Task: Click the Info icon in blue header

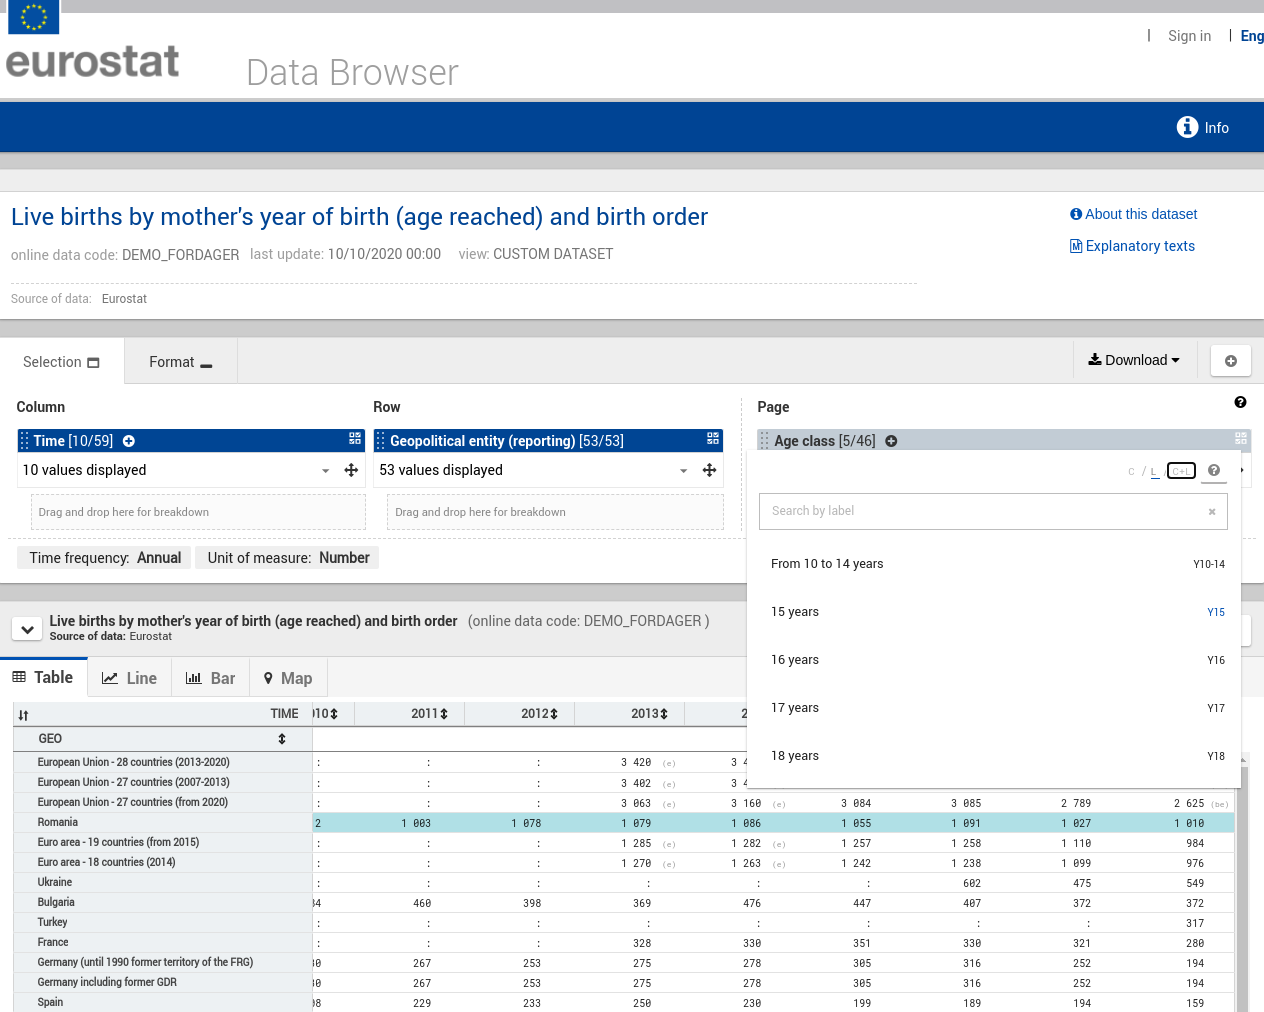Action: [x=1187, y=127]
